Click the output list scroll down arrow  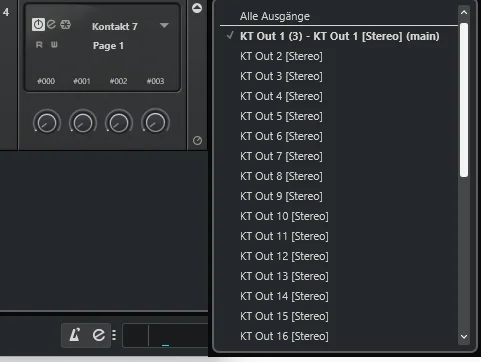pyautogui.click(x=464, y=337)
